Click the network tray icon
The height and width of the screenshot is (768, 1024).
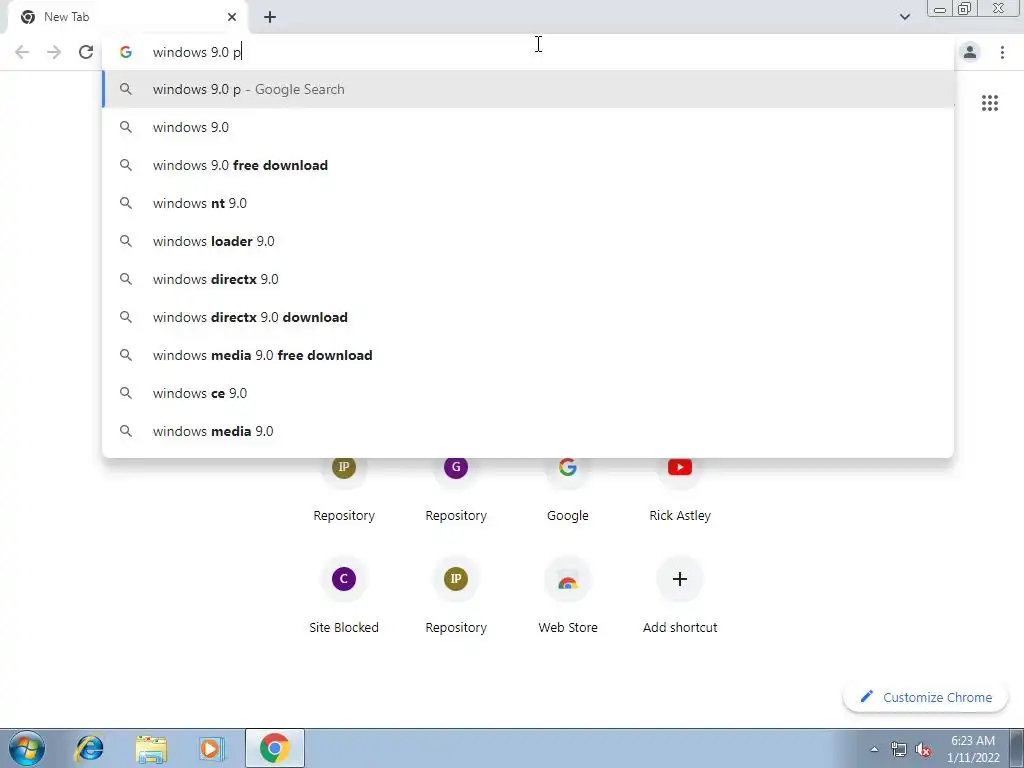click(x=899, y=750)
